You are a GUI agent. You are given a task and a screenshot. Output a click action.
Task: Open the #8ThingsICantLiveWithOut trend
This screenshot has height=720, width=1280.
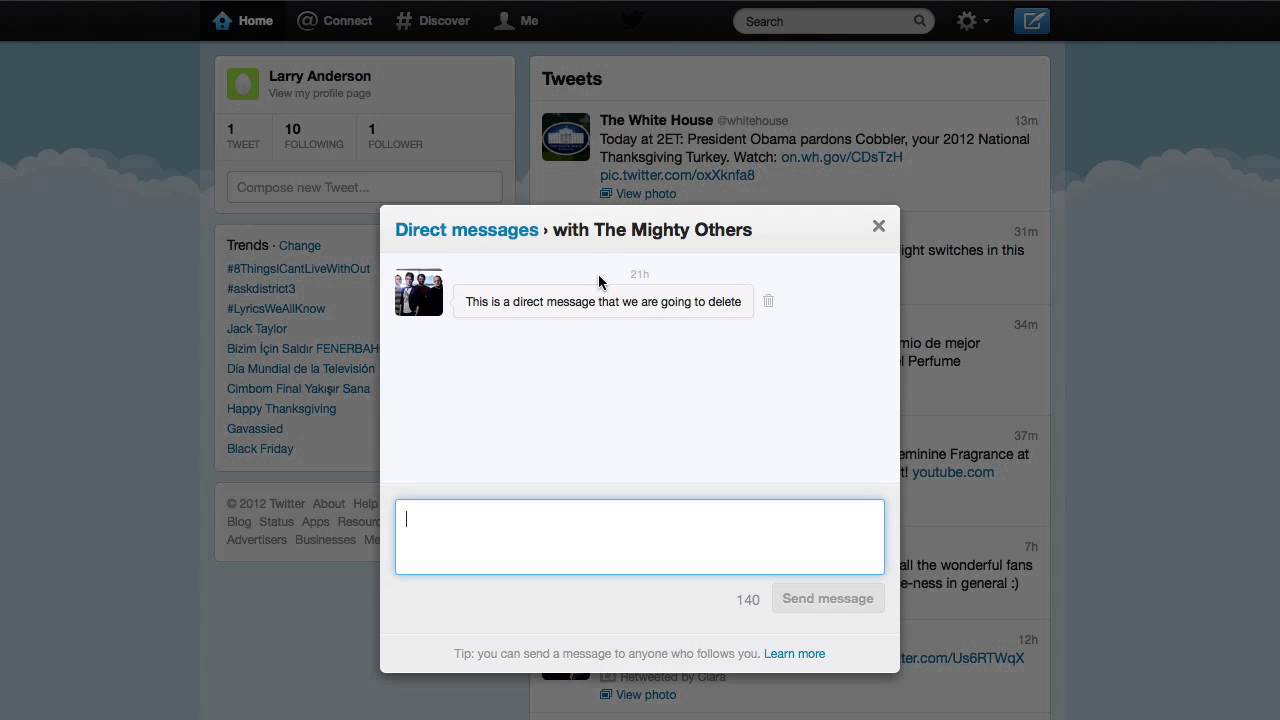click(x=298, y=269)
